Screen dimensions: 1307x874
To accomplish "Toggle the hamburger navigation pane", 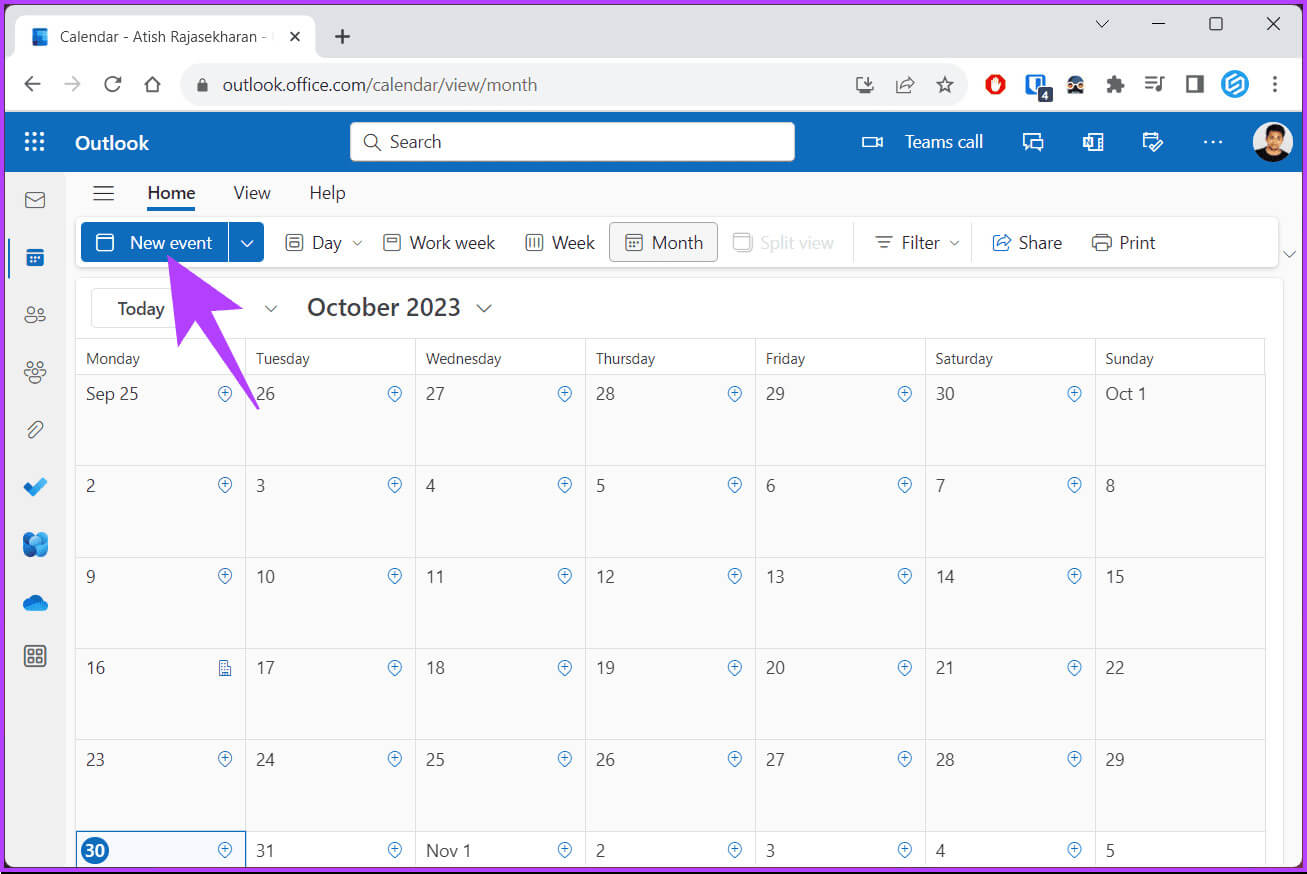I will [x=103, y=193].
